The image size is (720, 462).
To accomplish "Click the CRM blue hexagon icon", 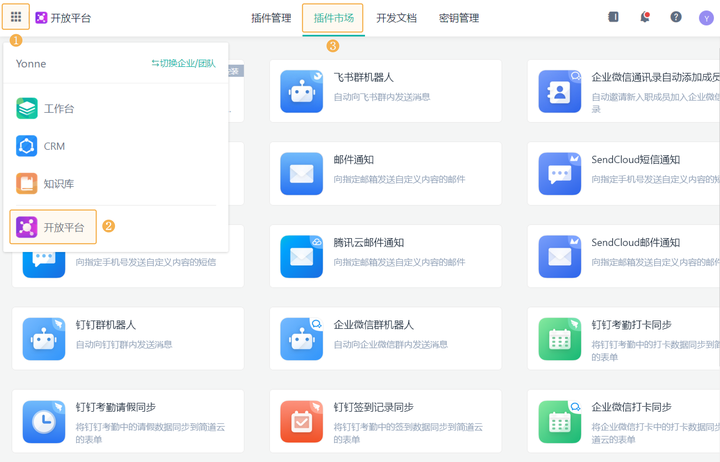I will point(27,146).
